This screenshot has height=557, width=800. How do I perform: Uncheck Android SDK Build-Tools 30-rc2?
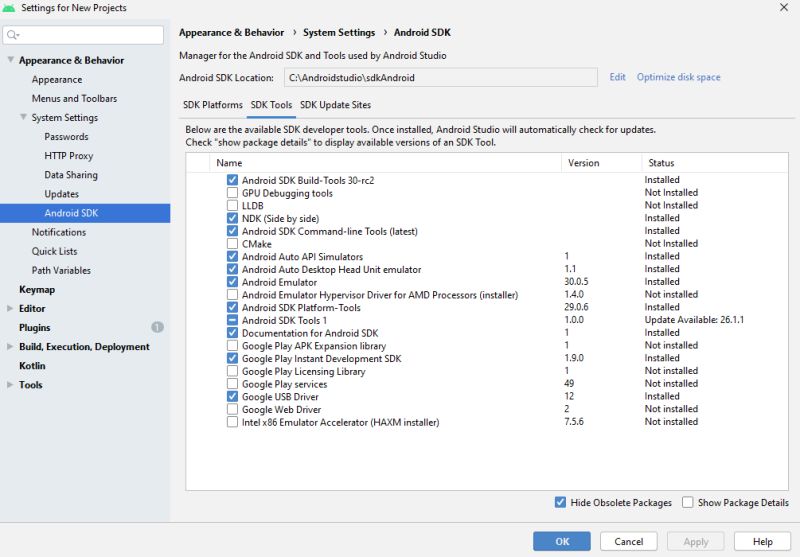pos(232,180)
